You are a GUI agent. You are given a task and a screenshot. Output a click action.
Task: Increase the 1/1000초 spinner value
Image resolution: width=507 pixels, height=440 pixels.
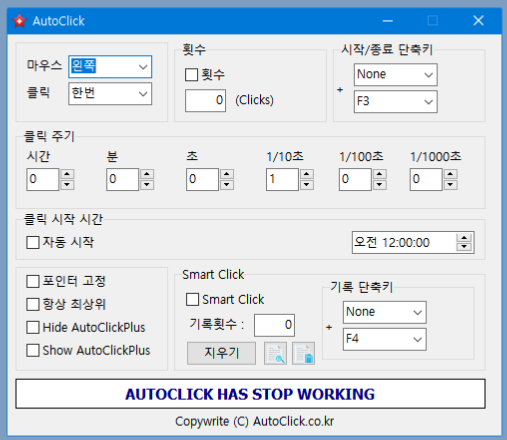(x=450, y=174)
